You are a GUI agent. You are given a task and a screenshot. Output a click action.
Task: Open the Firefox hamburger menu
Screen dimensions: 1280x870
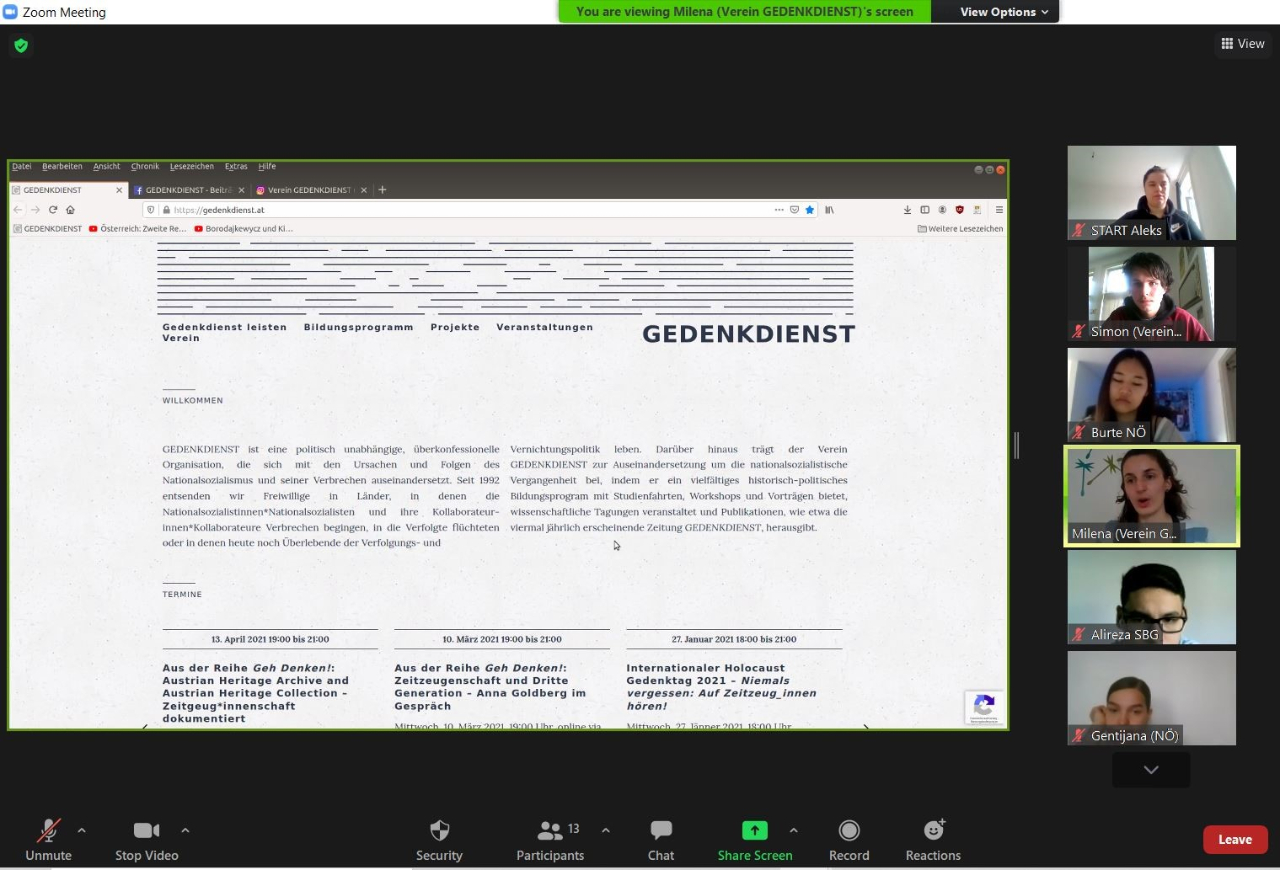coord(999,210)
